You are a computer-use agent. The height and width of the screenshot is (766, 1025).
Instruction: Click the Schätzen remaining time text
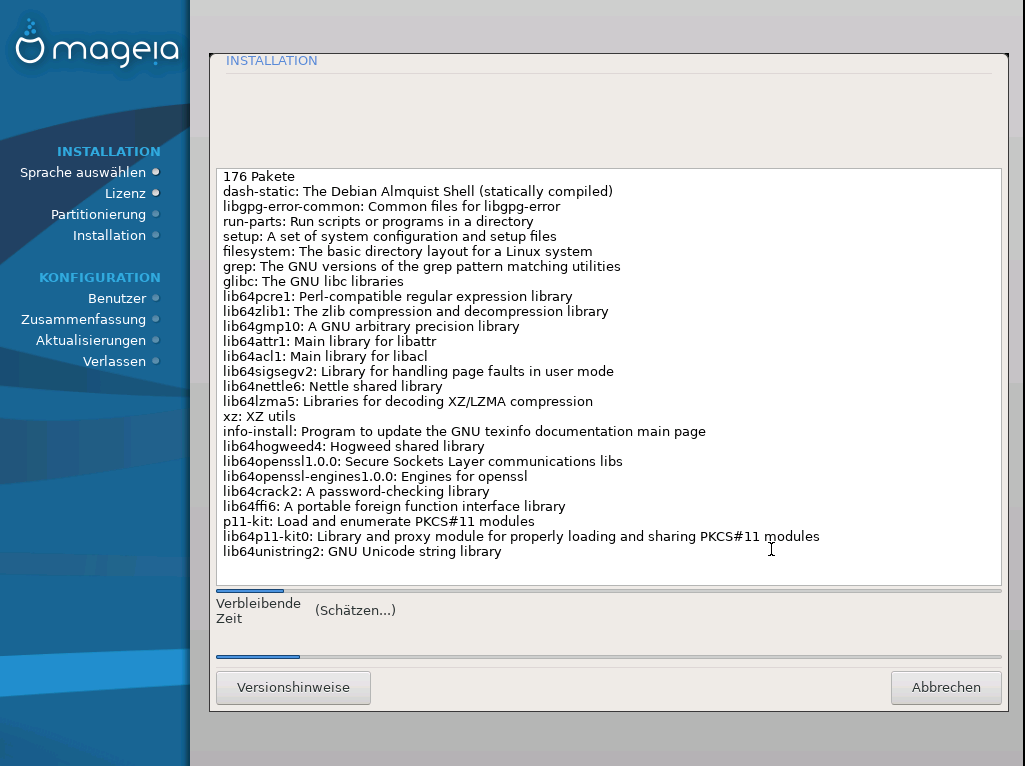coord(355,610)
